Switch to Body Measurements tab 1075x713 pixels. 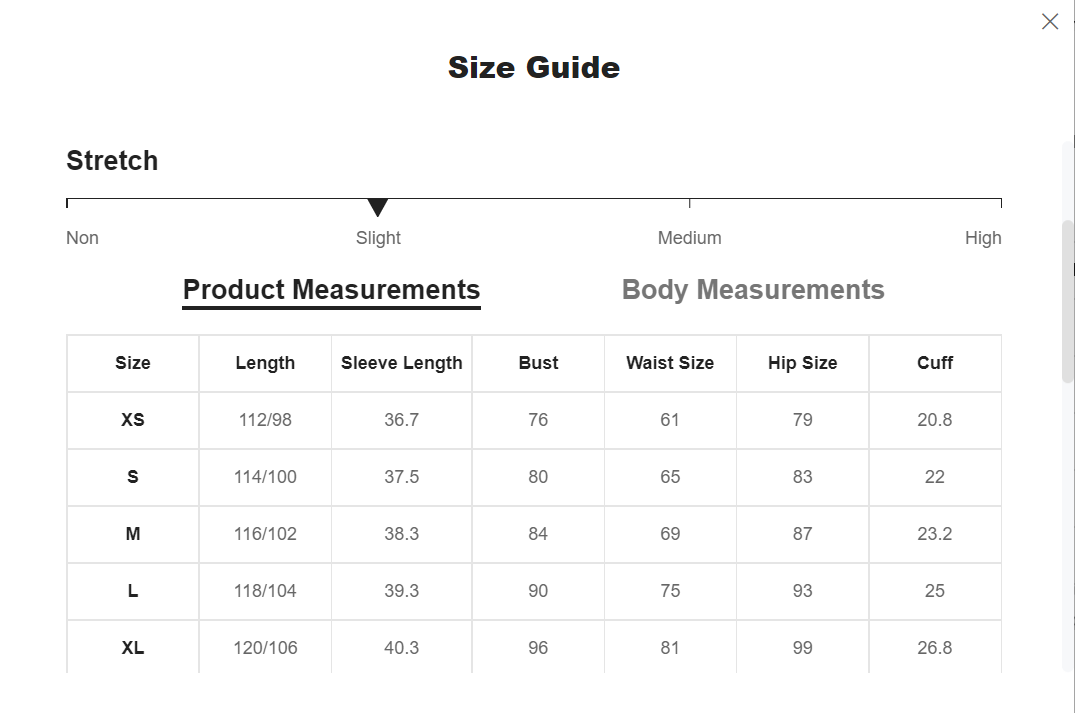(x=753, y=290)
